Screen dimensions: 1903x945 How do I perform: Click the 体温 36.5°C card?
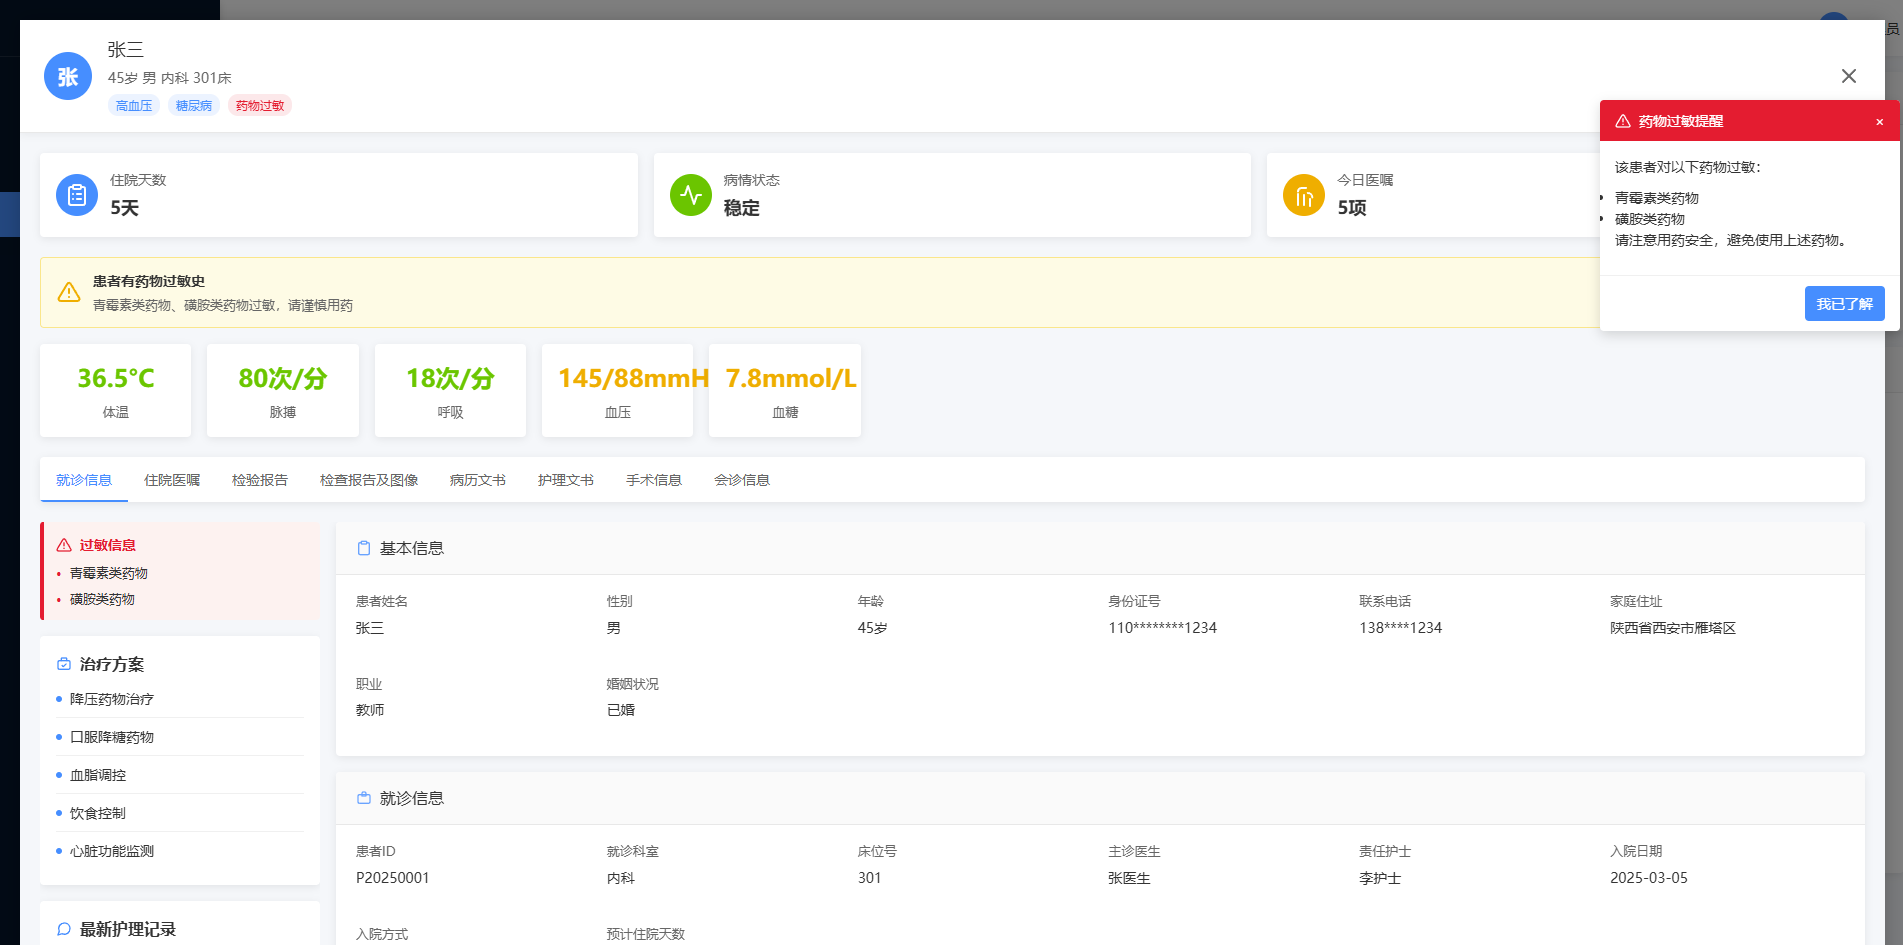tap(116, 390)
